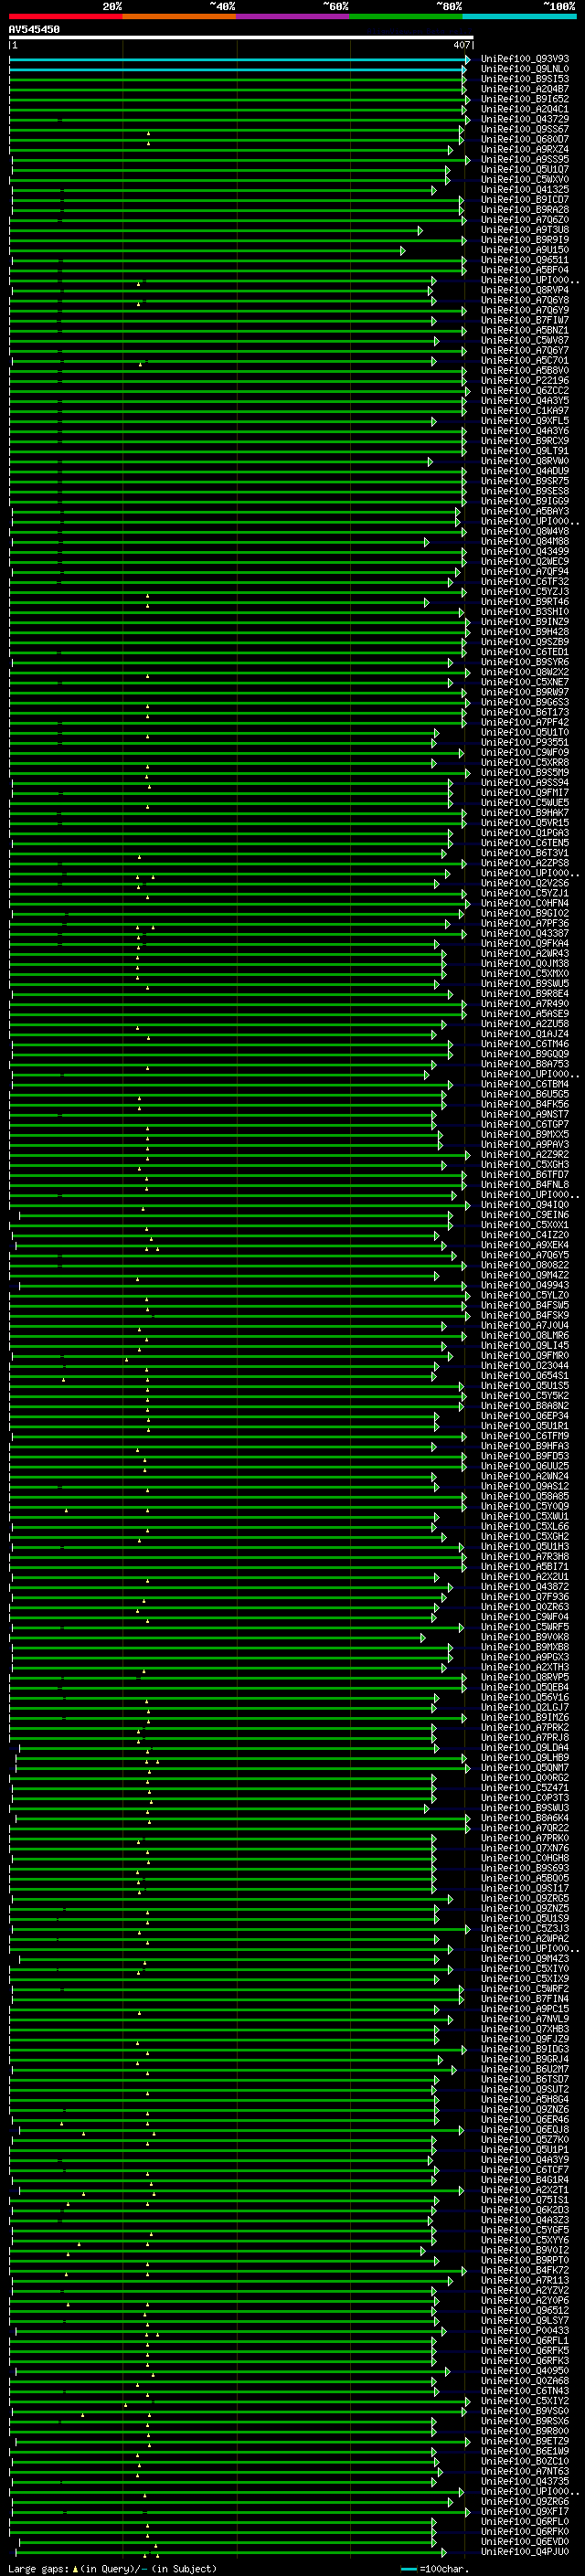Select the UniRef100_B9ICD7 label
Screen dimensions: 585x2576
[x=525, y=199]
